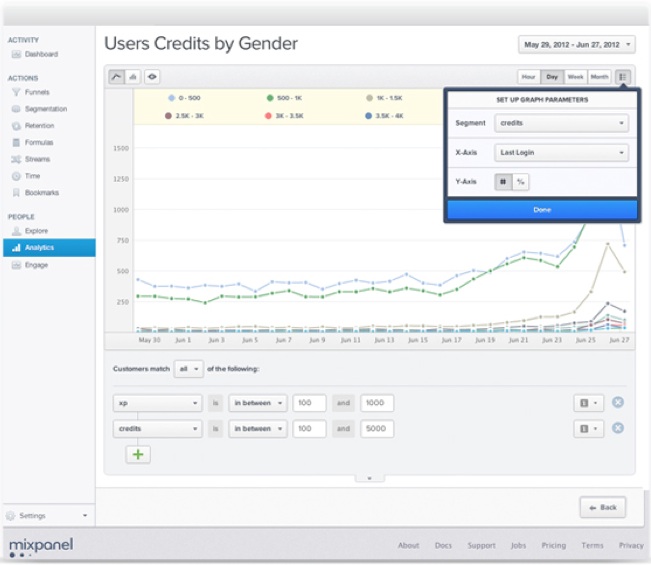Remove the xp filter row
The height and width of the screenshot is (565, 651).
pyautogui.click(x=618, y=402)
